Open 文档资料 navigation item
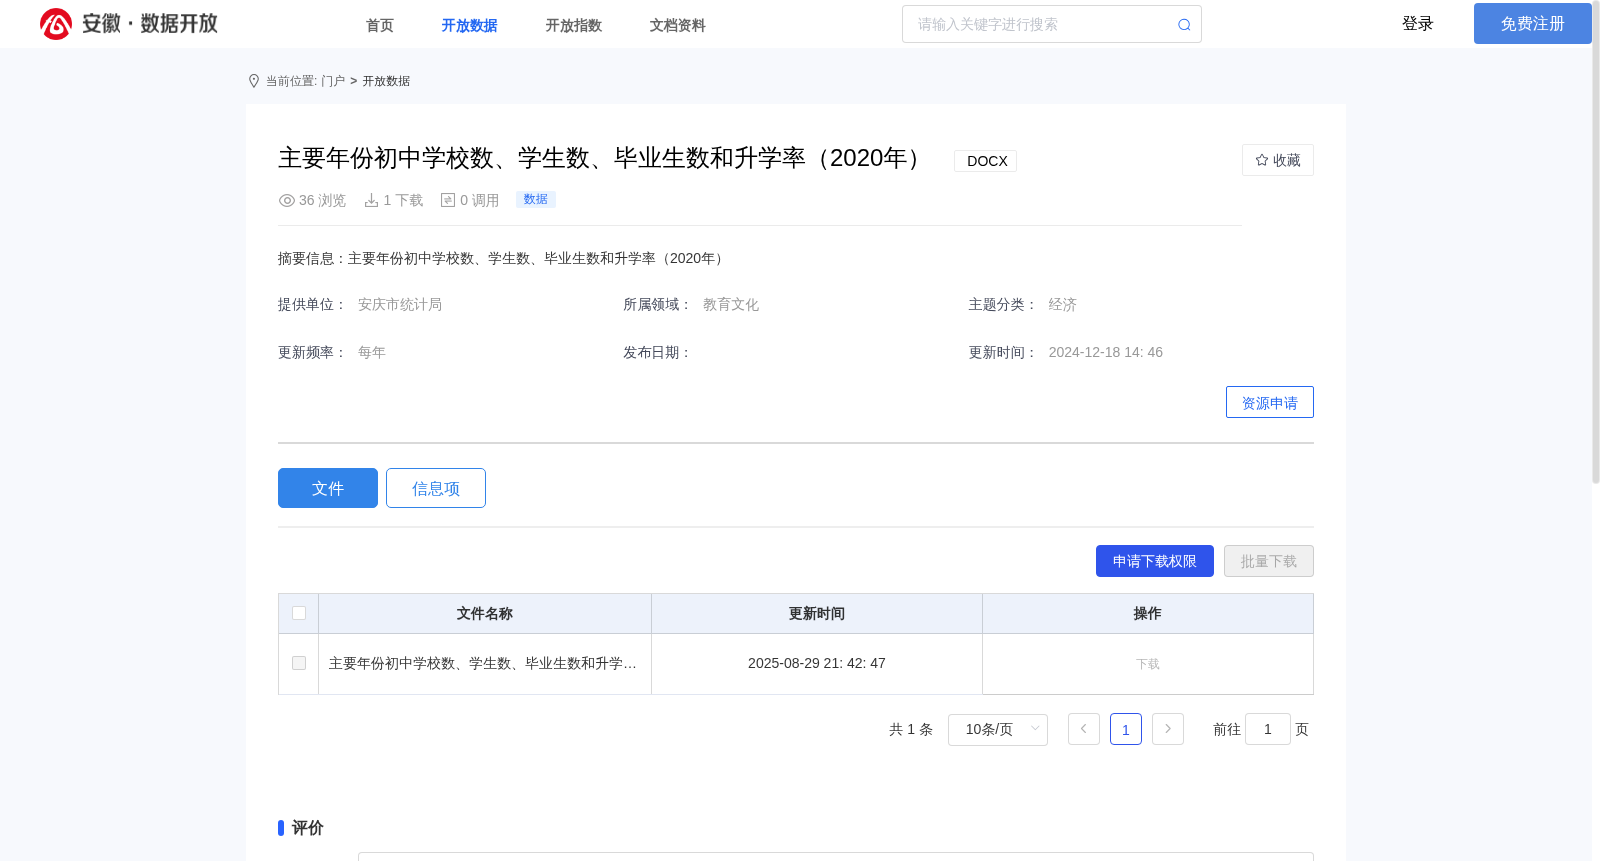This screenshot has width=1600, height=861. click(x=677, y=25)
